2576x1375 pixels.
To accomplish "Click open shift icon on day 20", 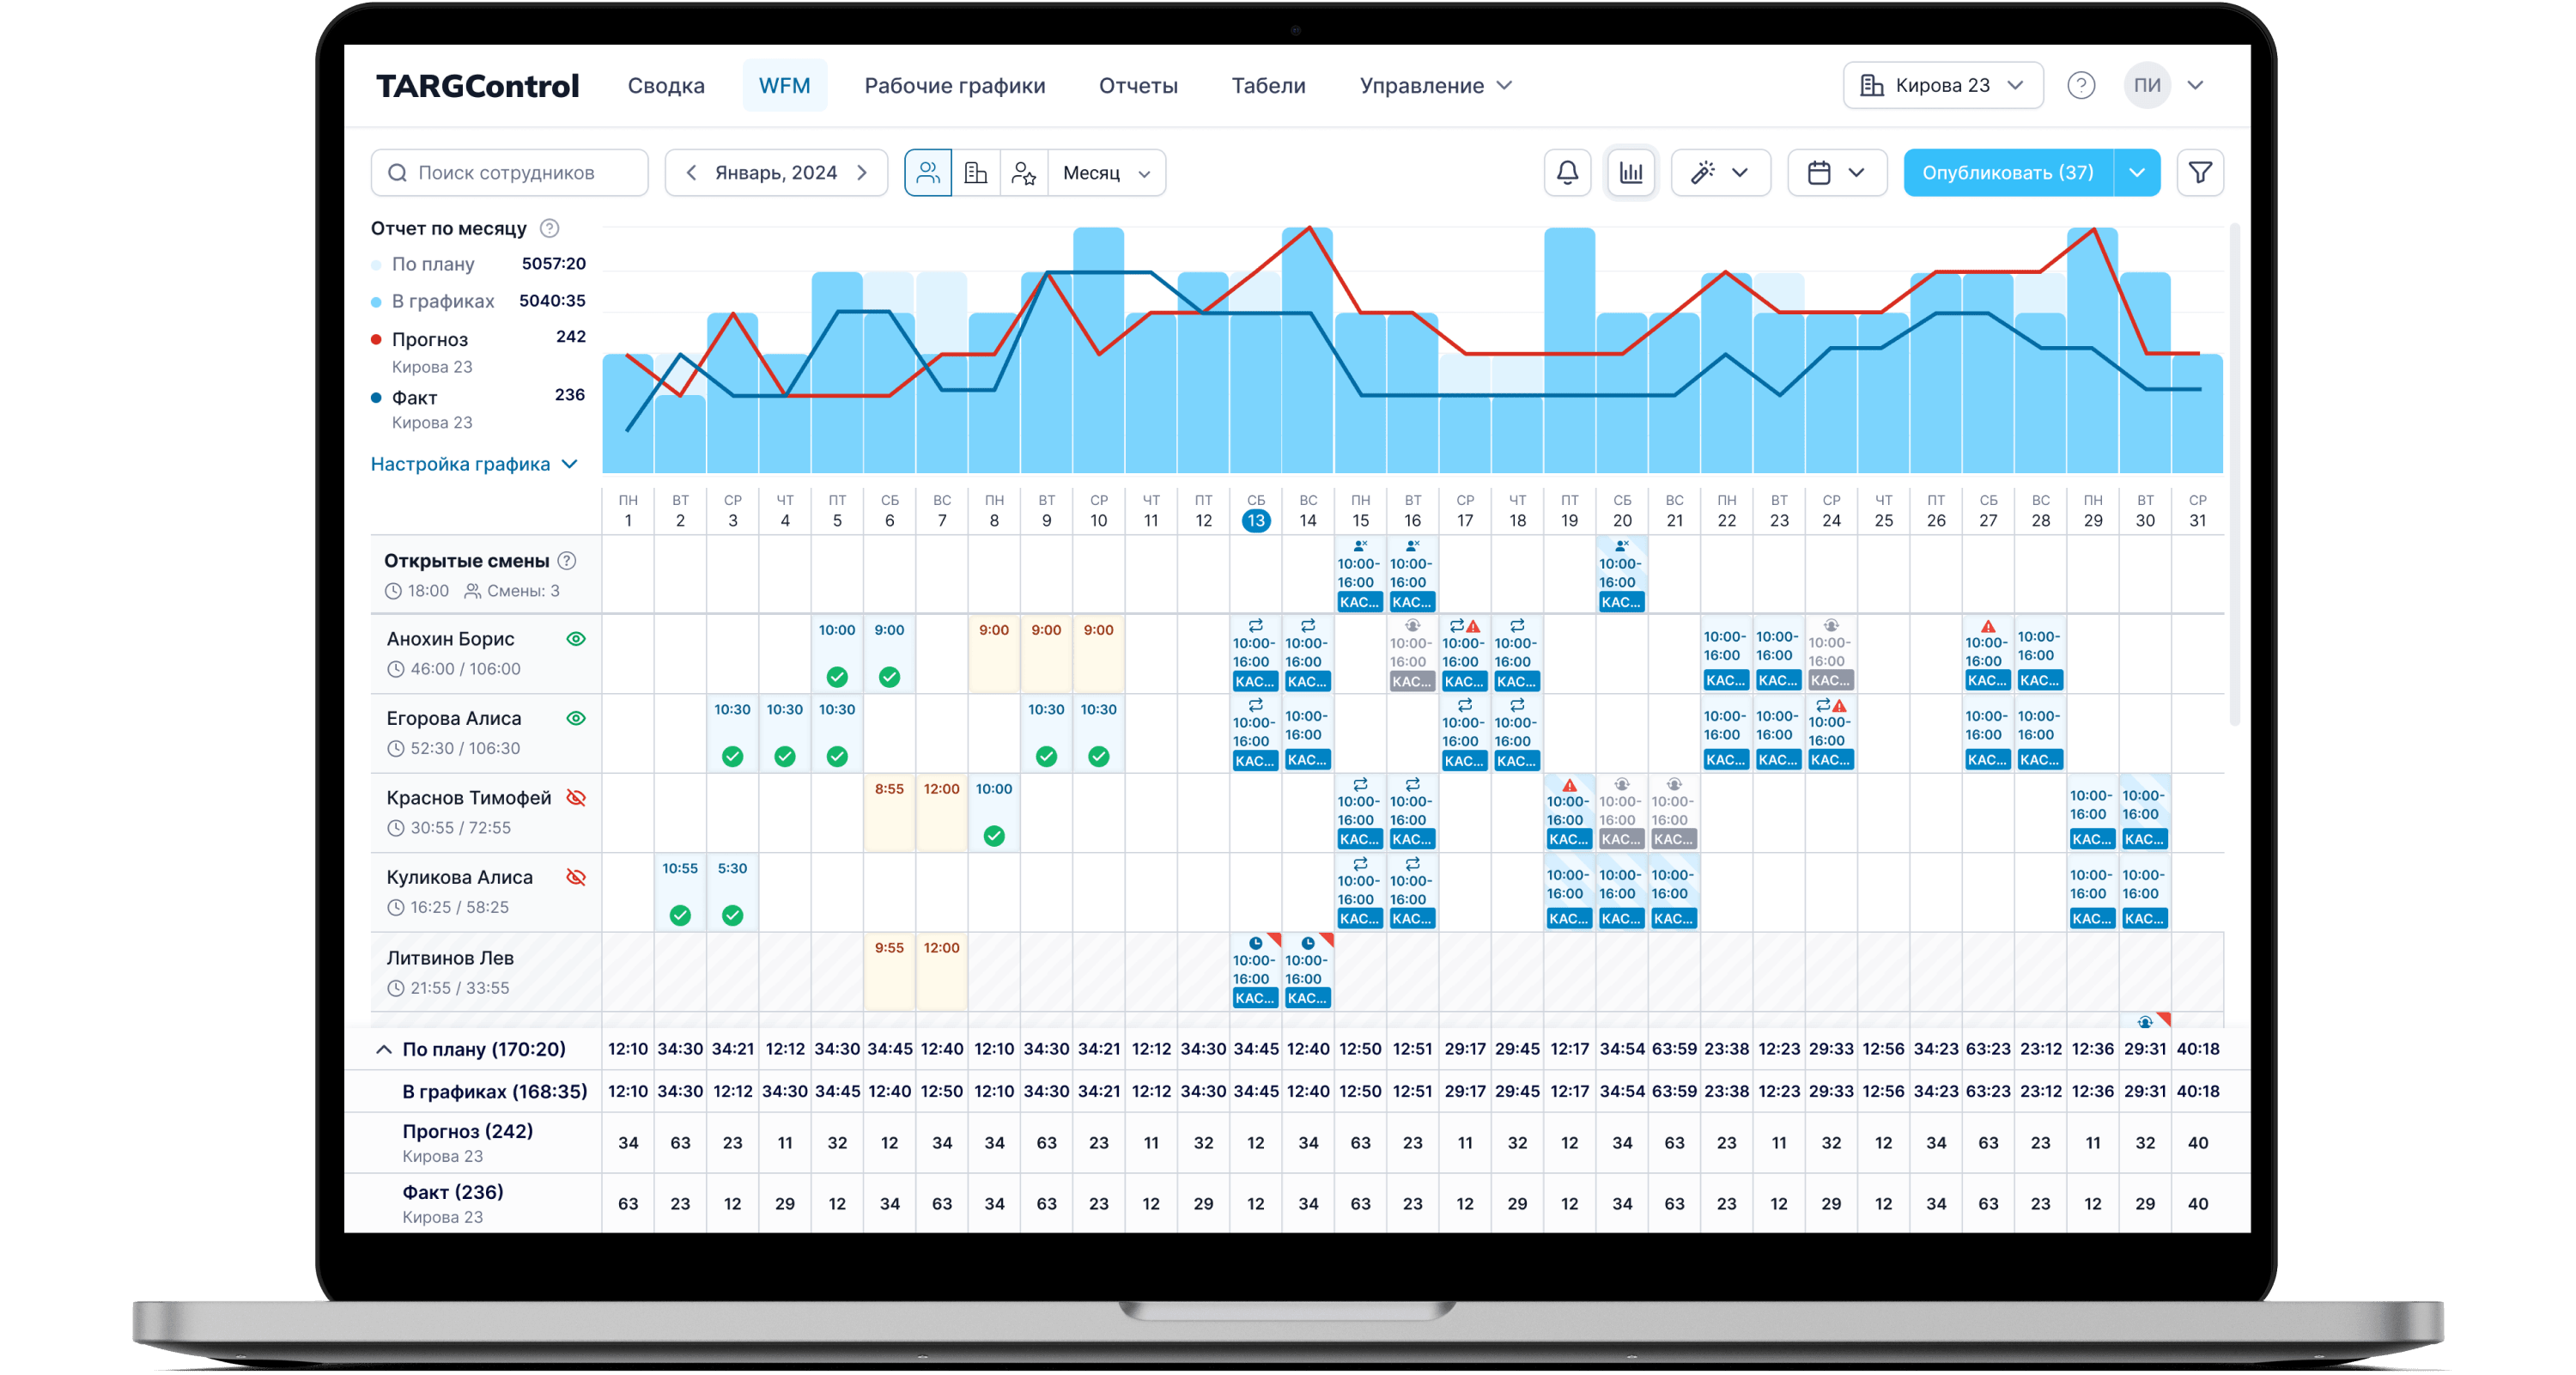I will click(x=1622, y=546).
